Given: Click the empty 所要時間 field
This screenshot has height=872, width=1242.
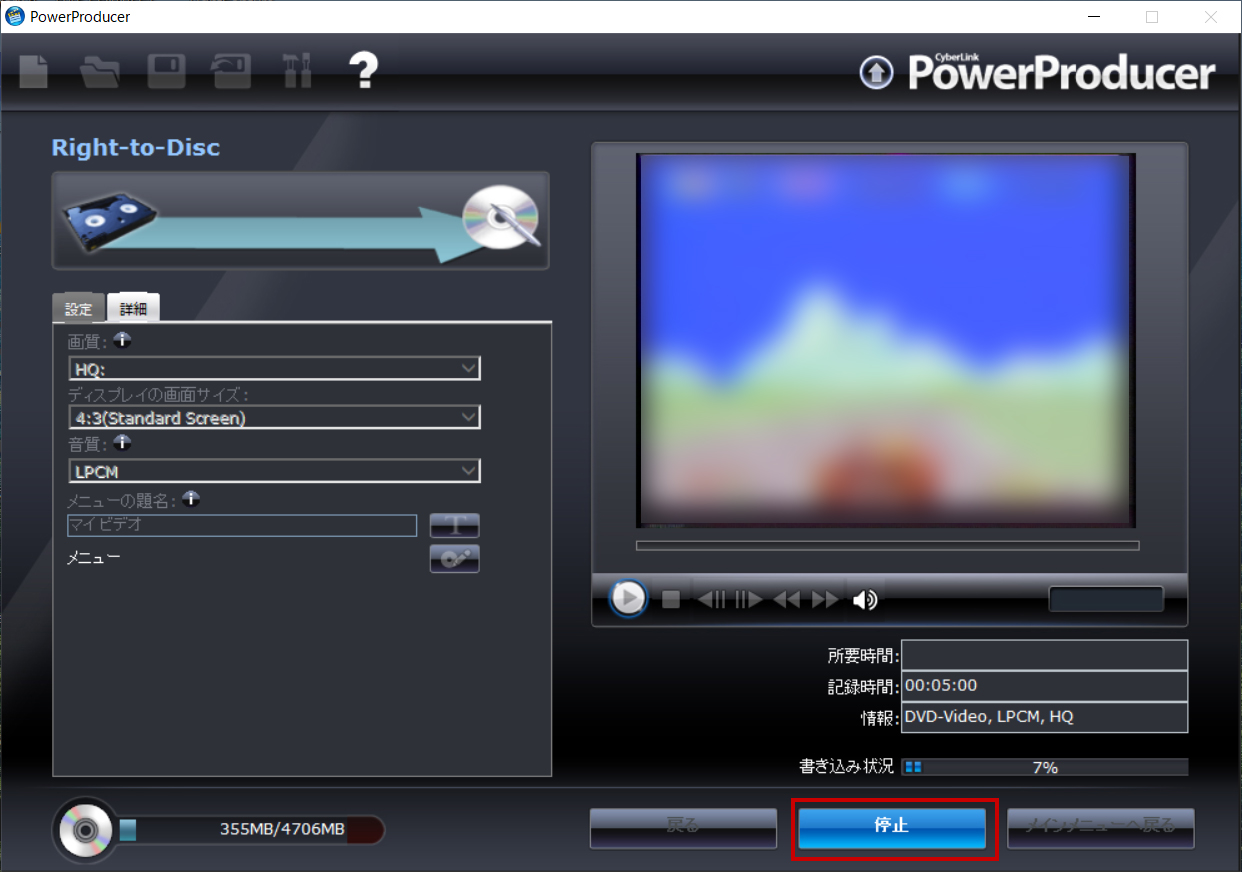Looking at the screenshot, I should click(1044, 655).
